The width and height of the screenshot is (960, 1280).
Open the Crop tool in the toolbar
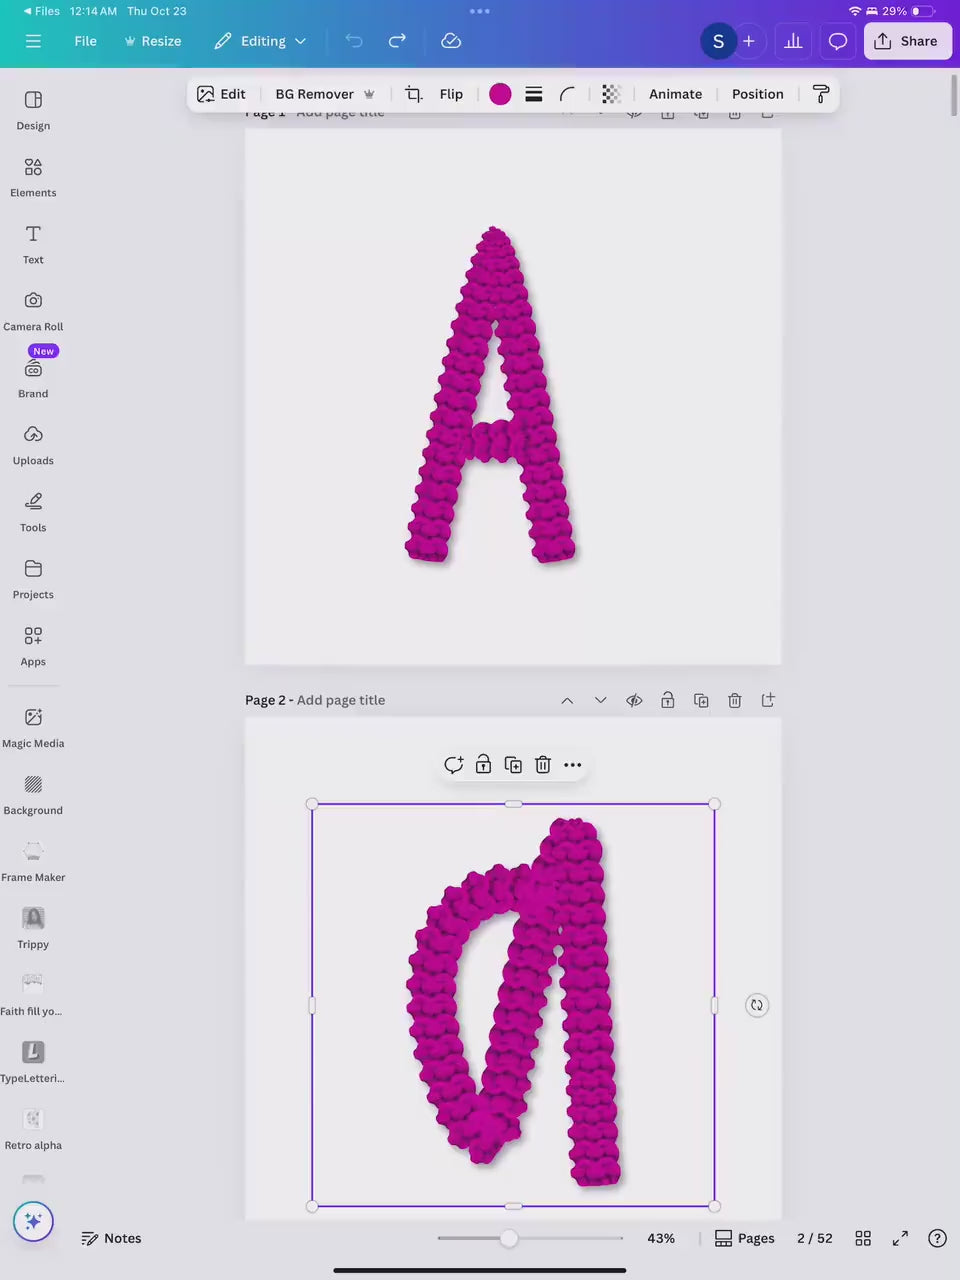413,93
